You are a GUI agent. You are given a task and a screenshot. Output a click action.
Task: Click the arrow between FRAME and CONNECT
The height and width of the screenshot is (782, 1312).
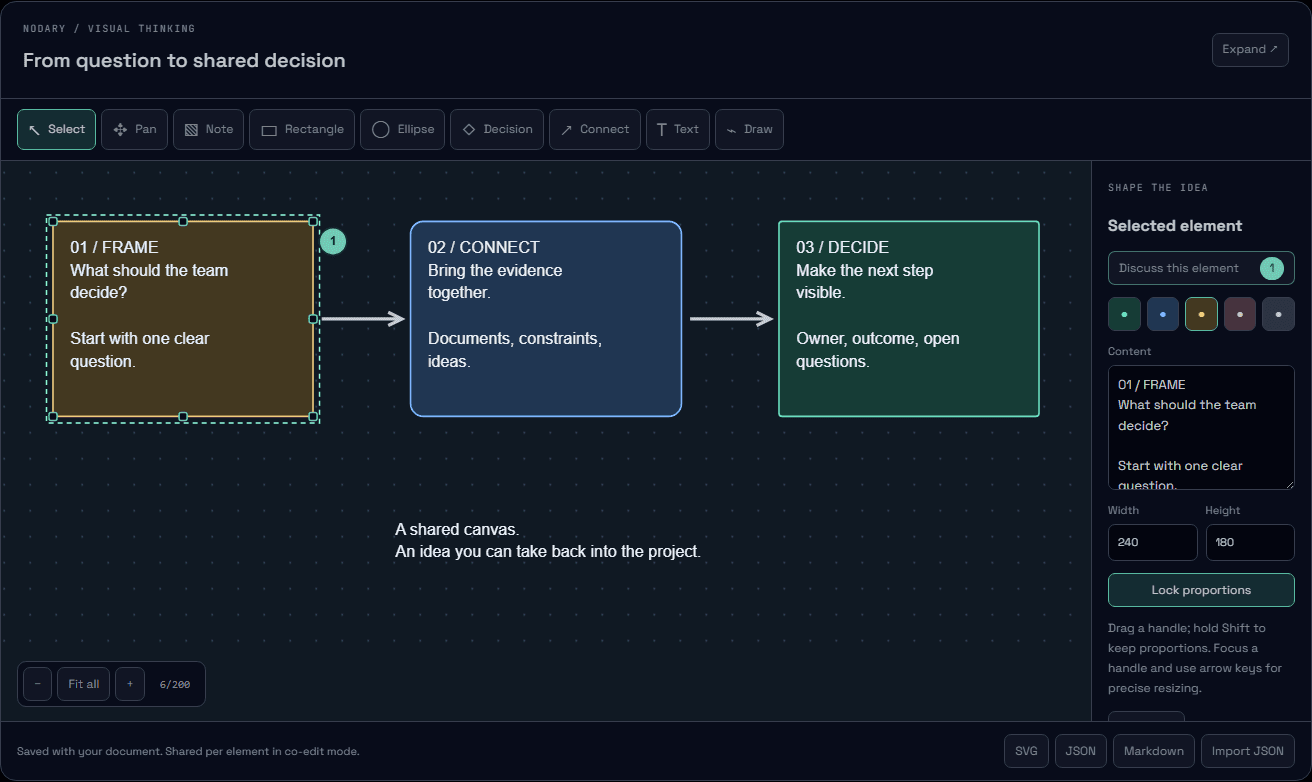(363, 319)
